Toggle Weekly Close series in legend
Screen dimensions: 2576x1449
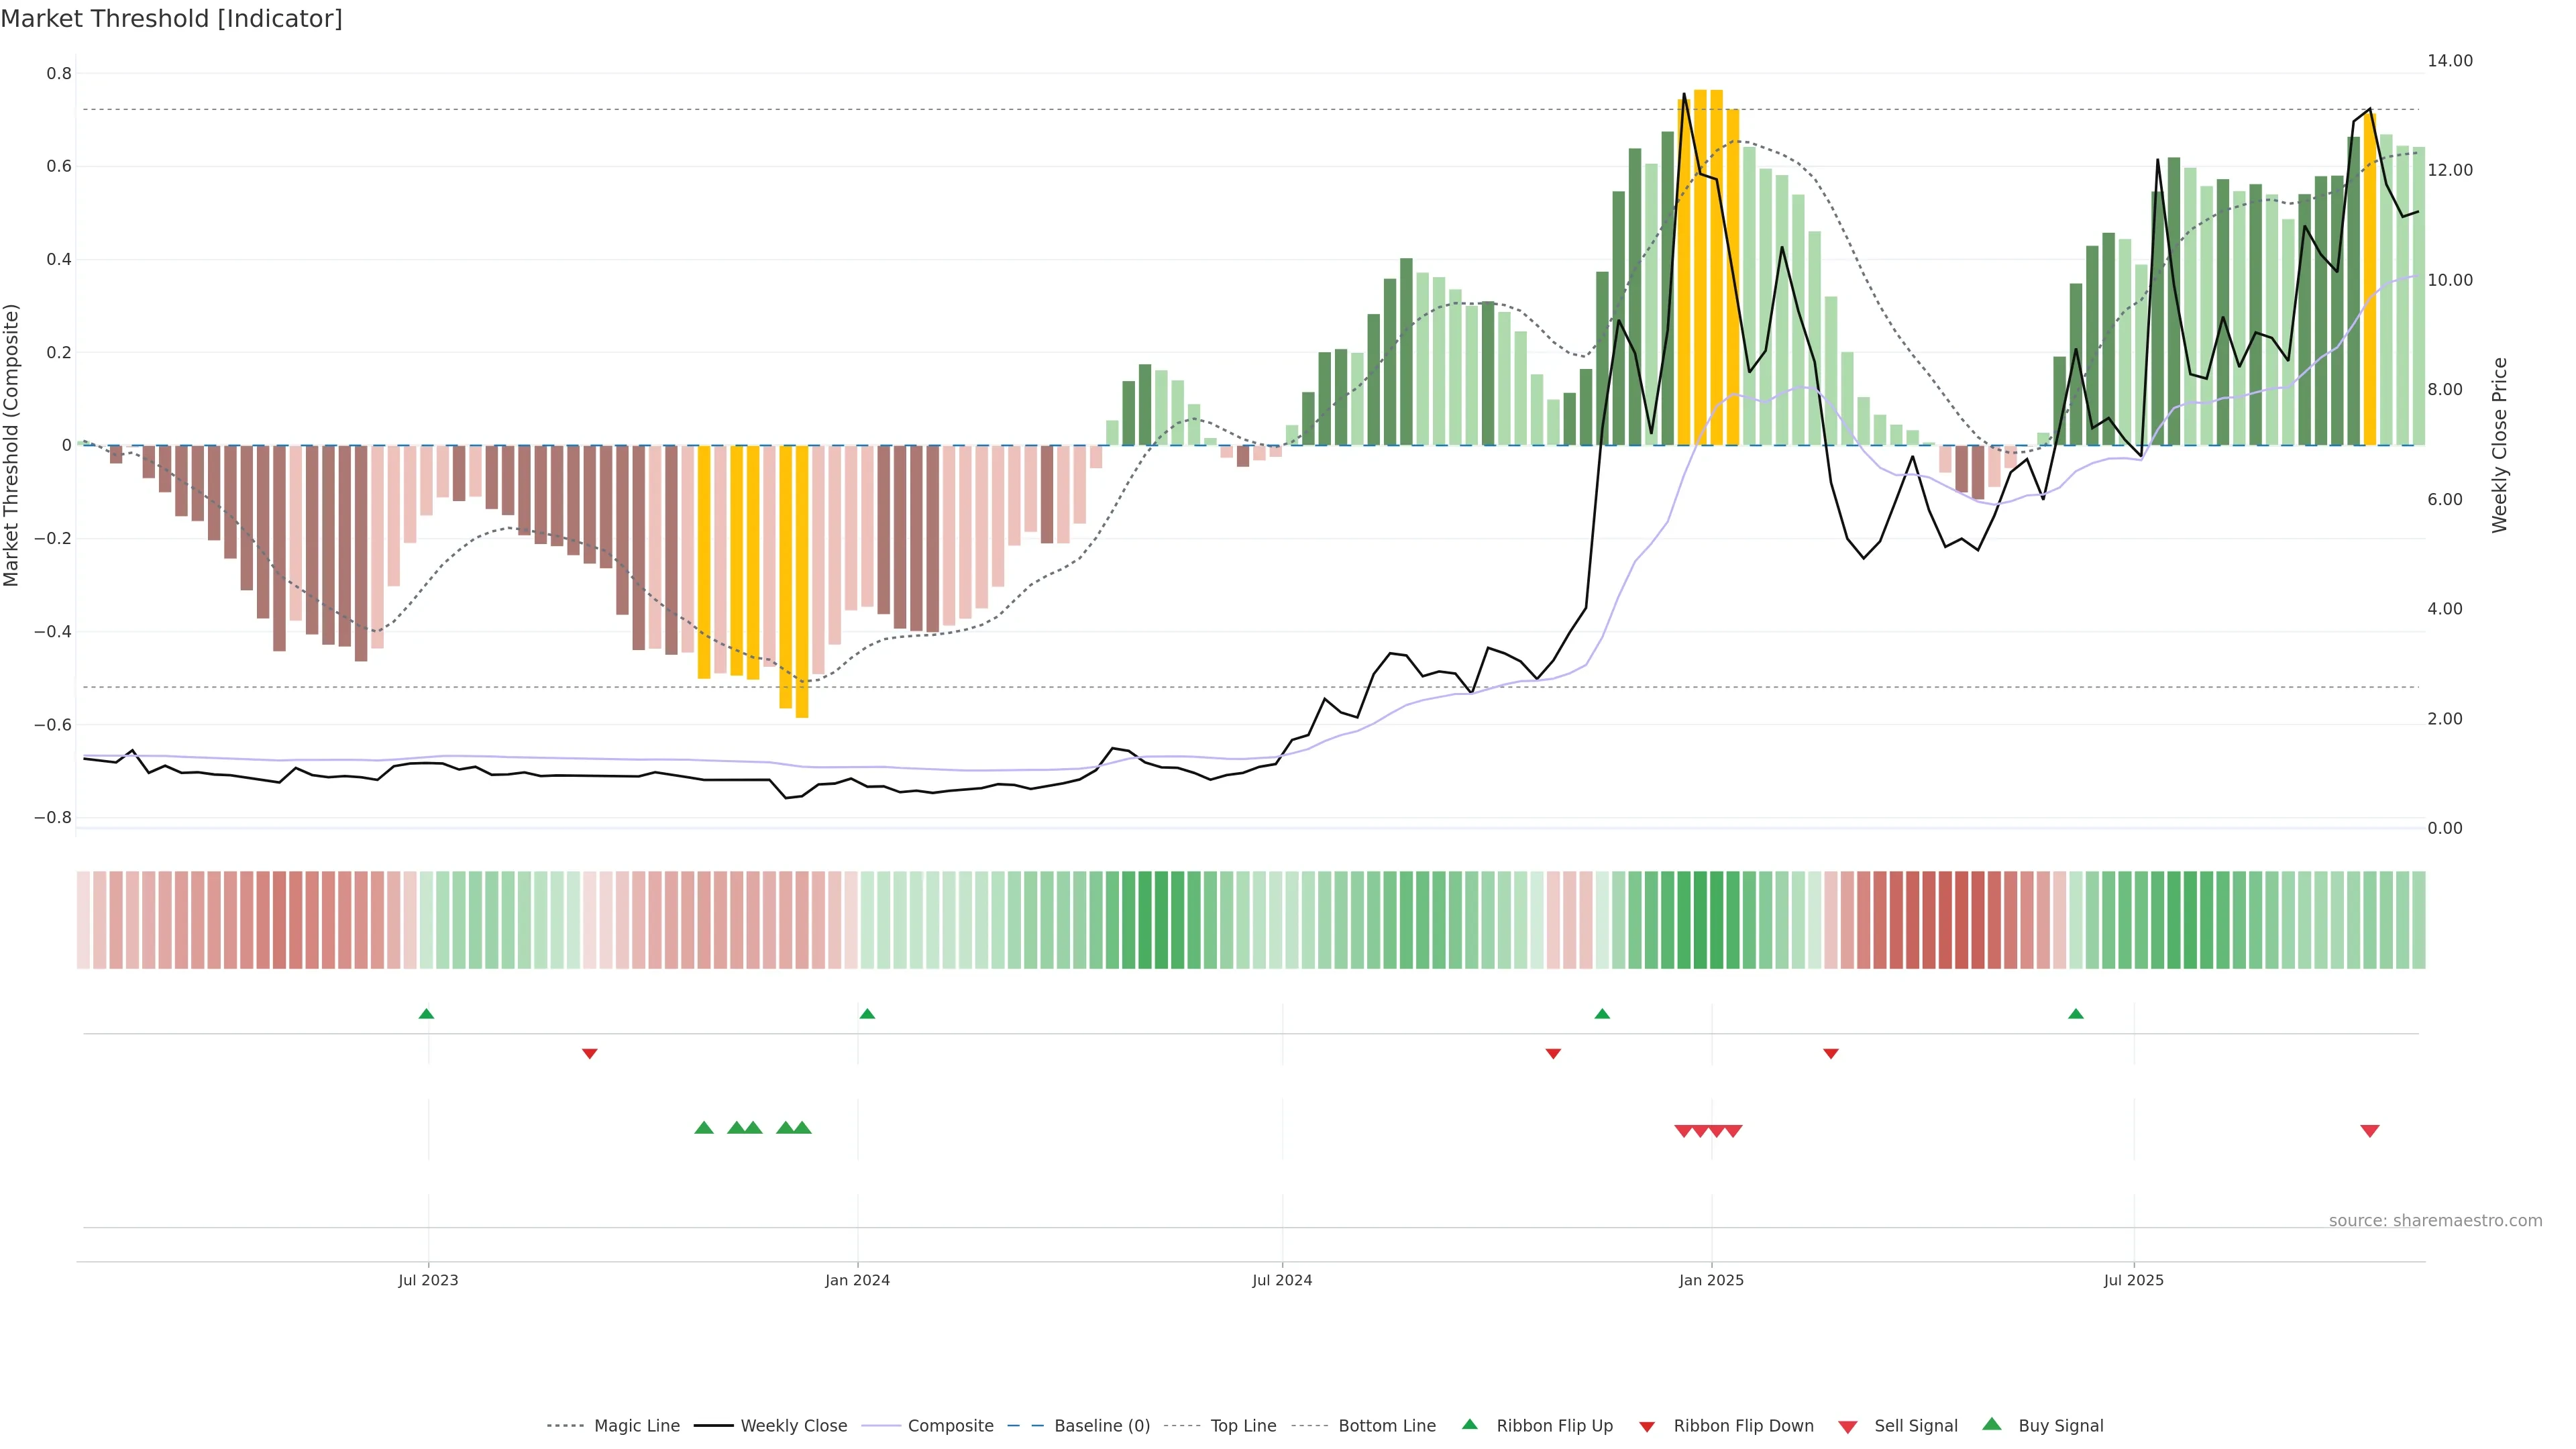pos(793,1426)
